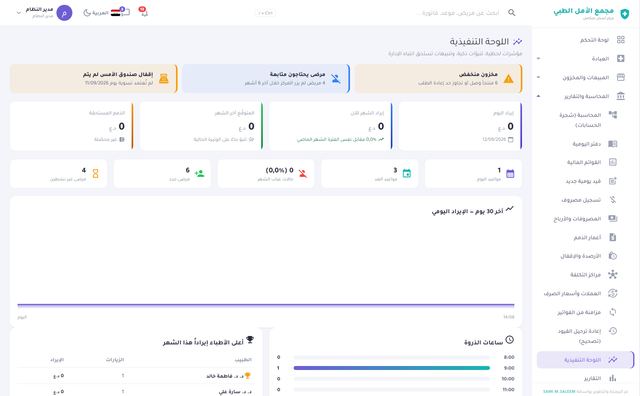Click the مزامنة من الفواتير sync icon

(x=613, y=312)
